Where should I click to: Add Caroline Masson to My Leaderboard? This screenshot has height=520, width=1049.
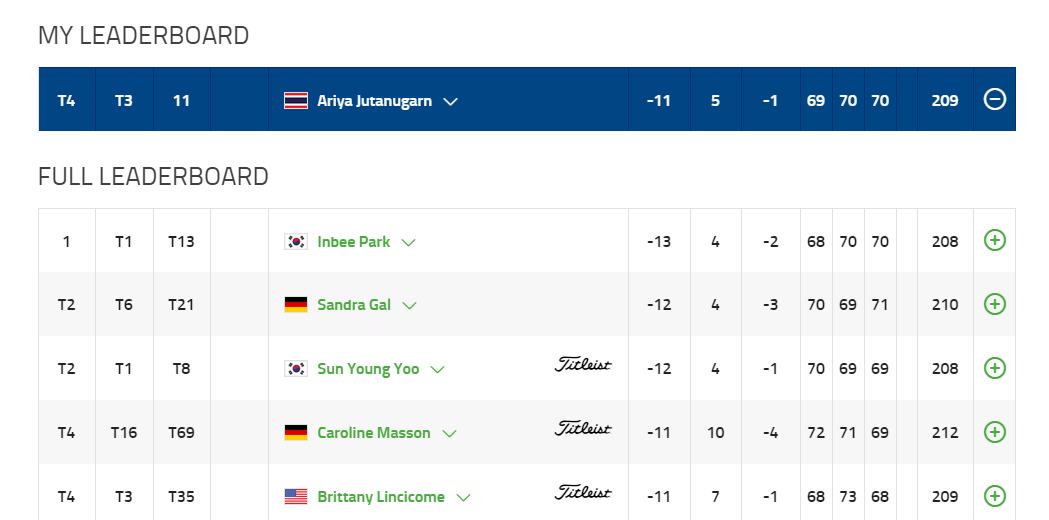[x=994, y=432]
